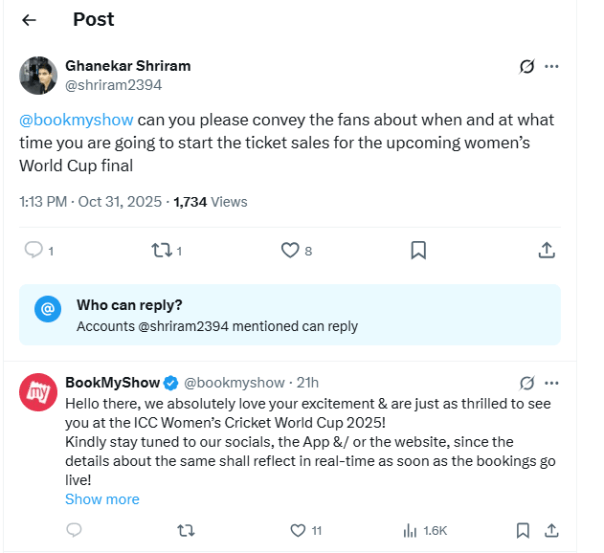Click the back arrow beside Post
Image resolution: width=604 pixels, height=553 pixels.
point(29,20)
